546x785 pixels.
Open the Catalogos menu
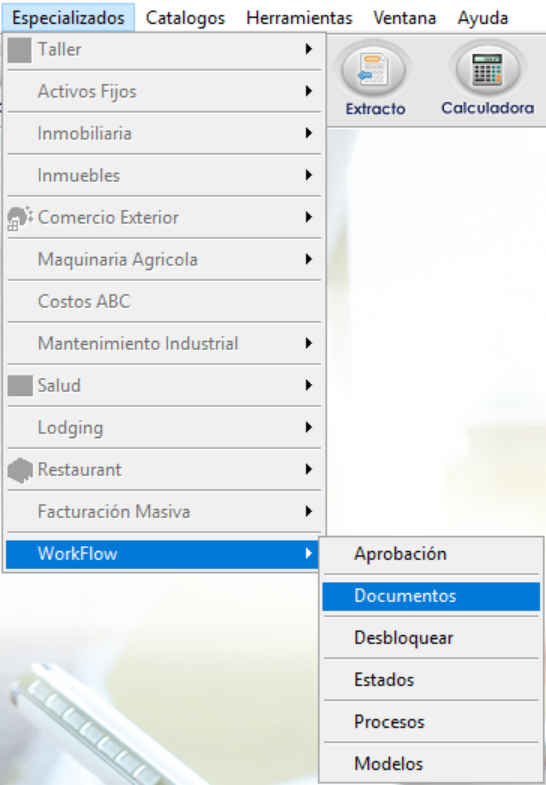[x=185, y=18]
